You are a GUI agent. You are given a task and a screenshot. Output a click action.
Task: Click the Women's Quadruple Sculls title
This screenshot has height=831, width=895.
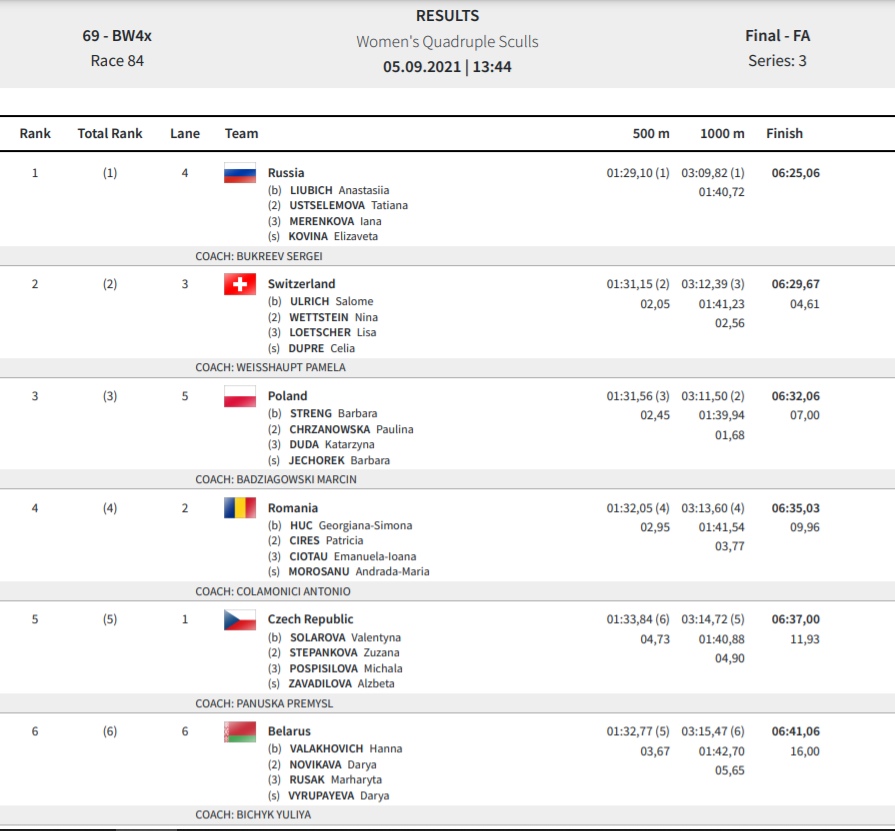448,42
